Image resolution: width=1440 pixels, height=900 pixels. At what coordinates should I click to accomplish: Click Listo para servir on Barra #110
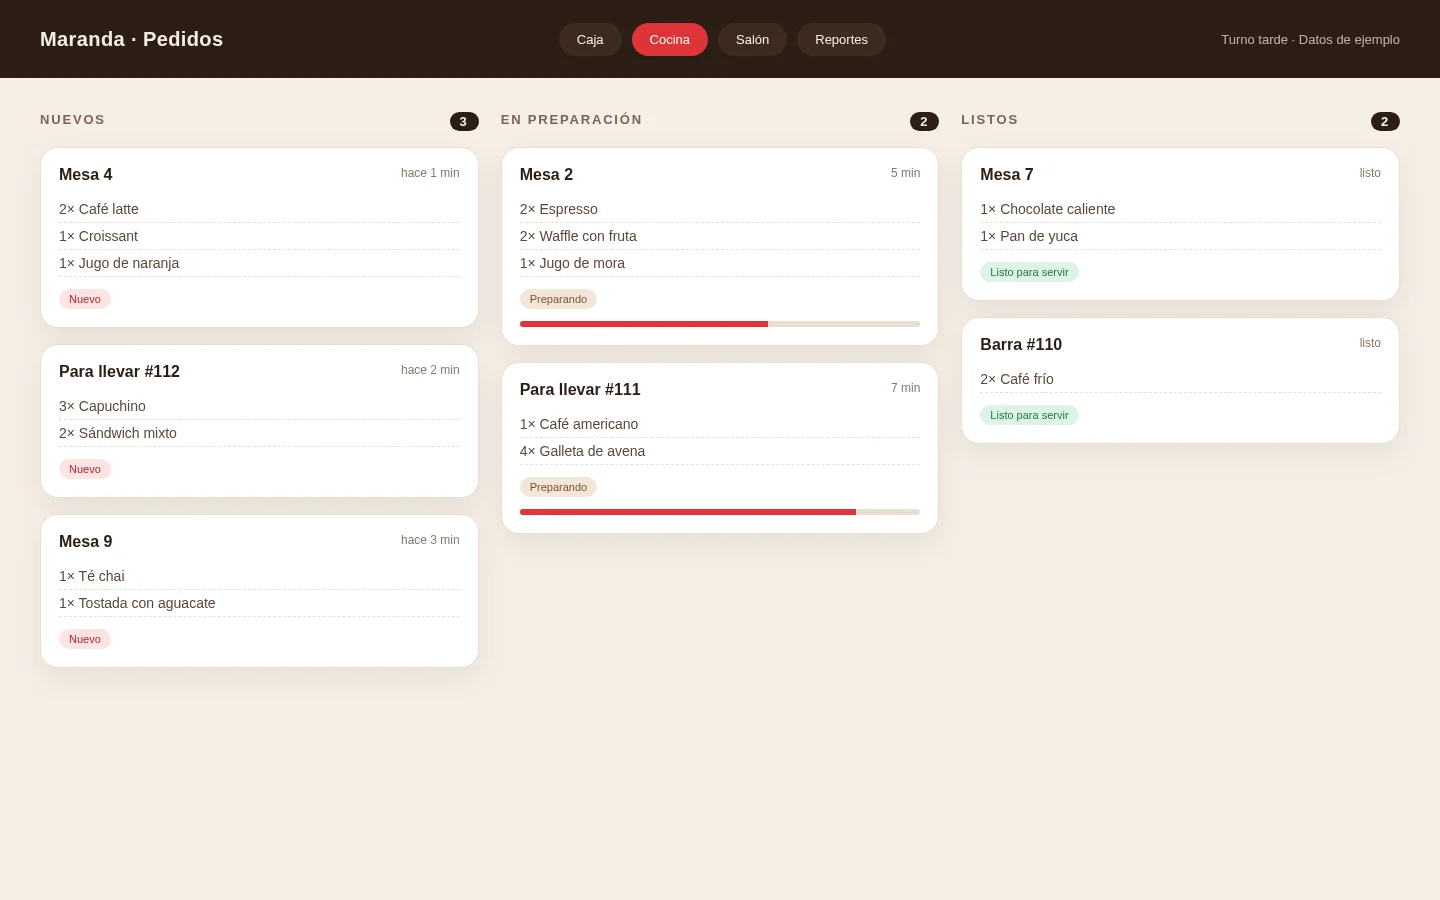point(1029,415)
